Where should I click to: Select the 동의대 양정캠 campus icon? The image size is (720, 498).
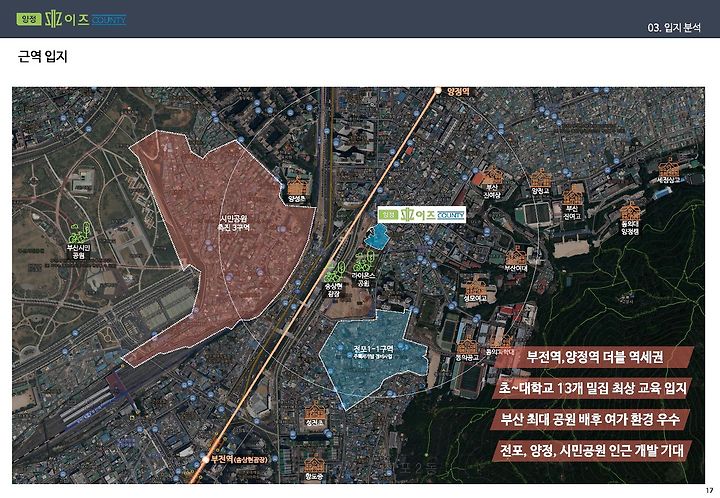(630, 212)
